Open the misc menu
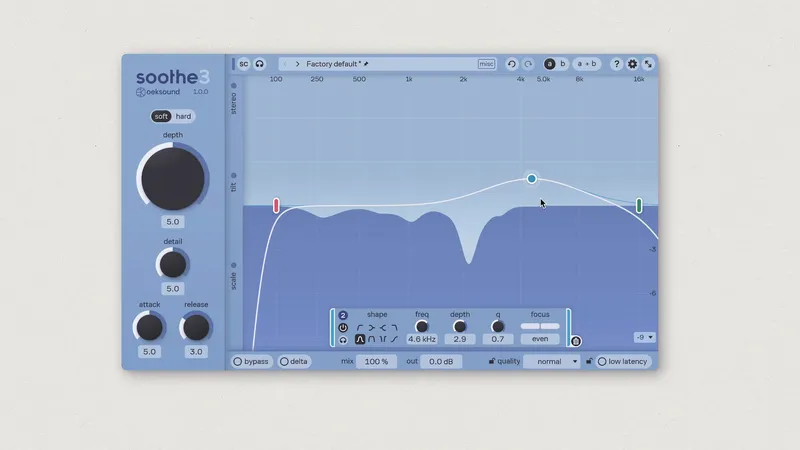800x450 pixels. pyautogui.click(x=486, y=64)
